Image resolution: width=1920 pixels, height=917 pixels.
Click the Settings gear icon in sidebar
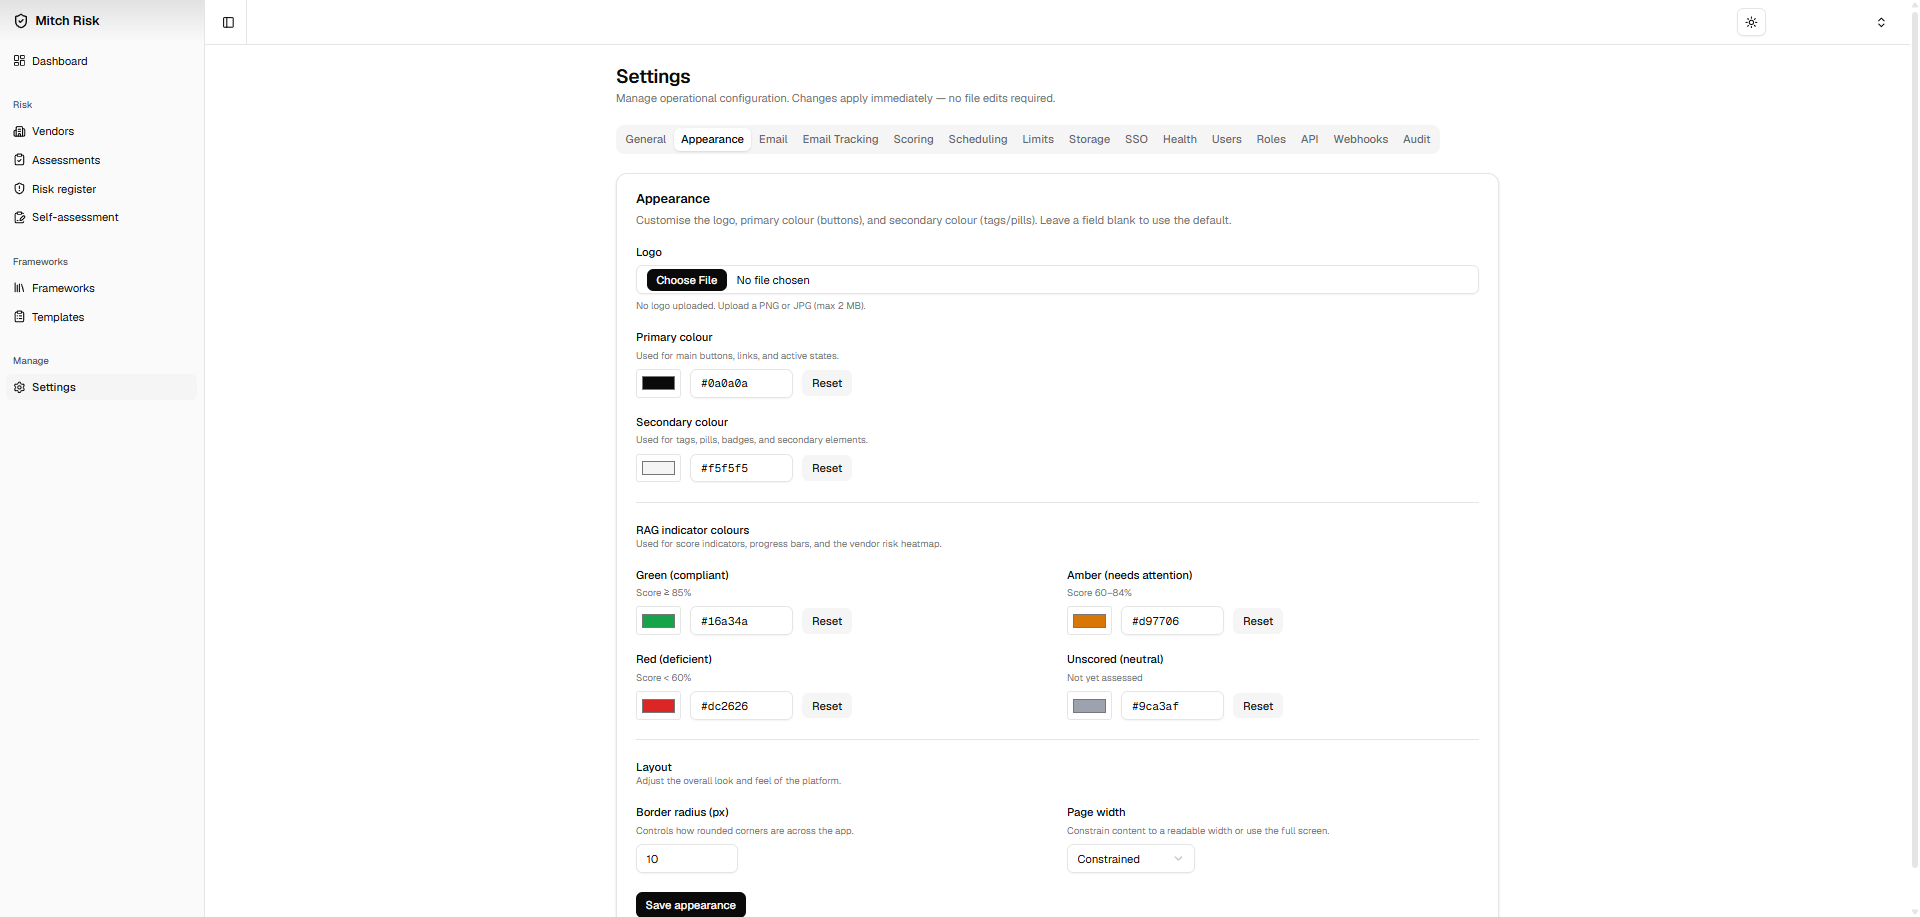19,387
